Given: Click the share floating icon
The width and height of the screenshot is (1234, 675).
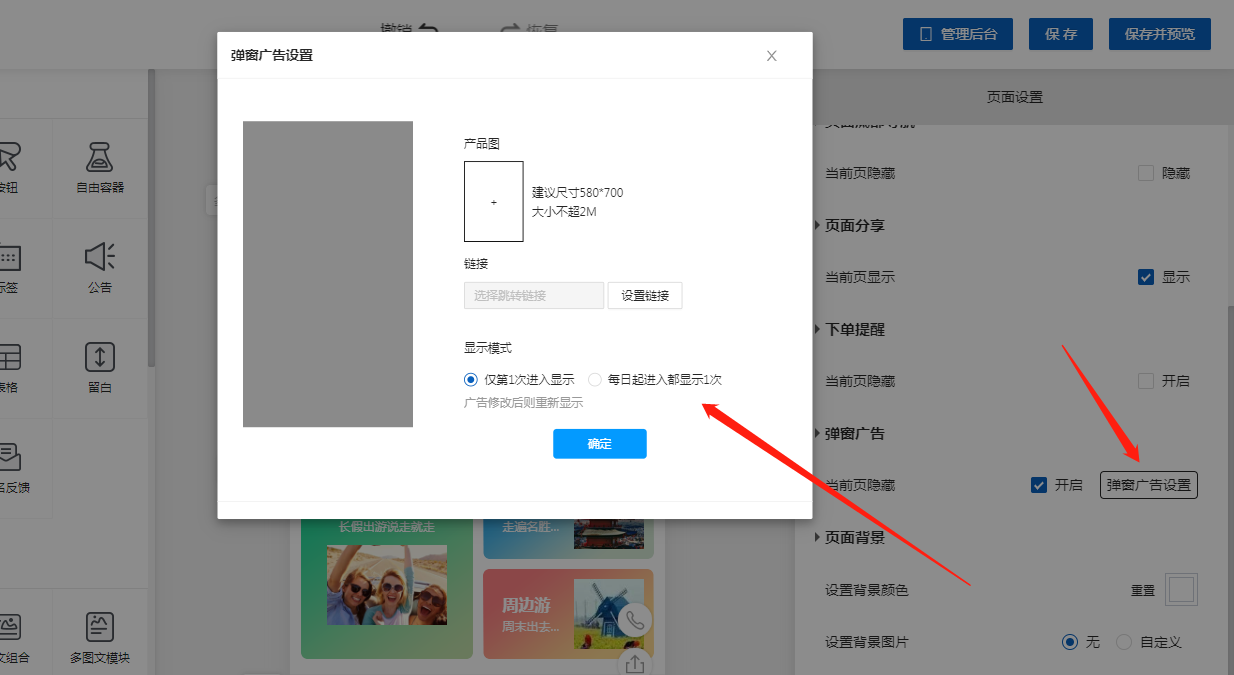Looking at the screenshot, I should pyautogui.click(x=634, y=663).
